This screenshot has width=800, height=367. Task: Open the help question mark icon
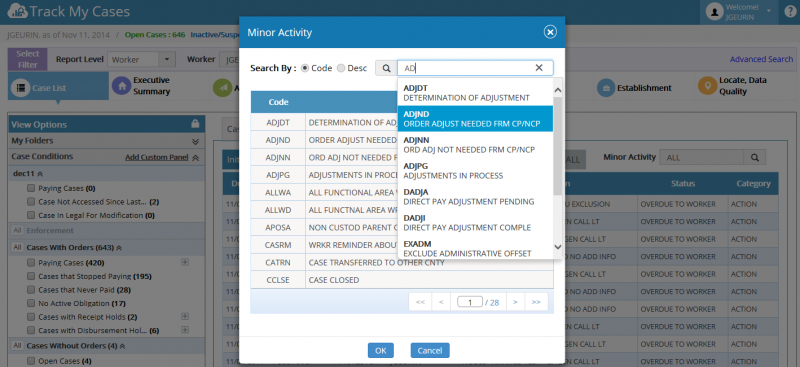click(789, 12)
